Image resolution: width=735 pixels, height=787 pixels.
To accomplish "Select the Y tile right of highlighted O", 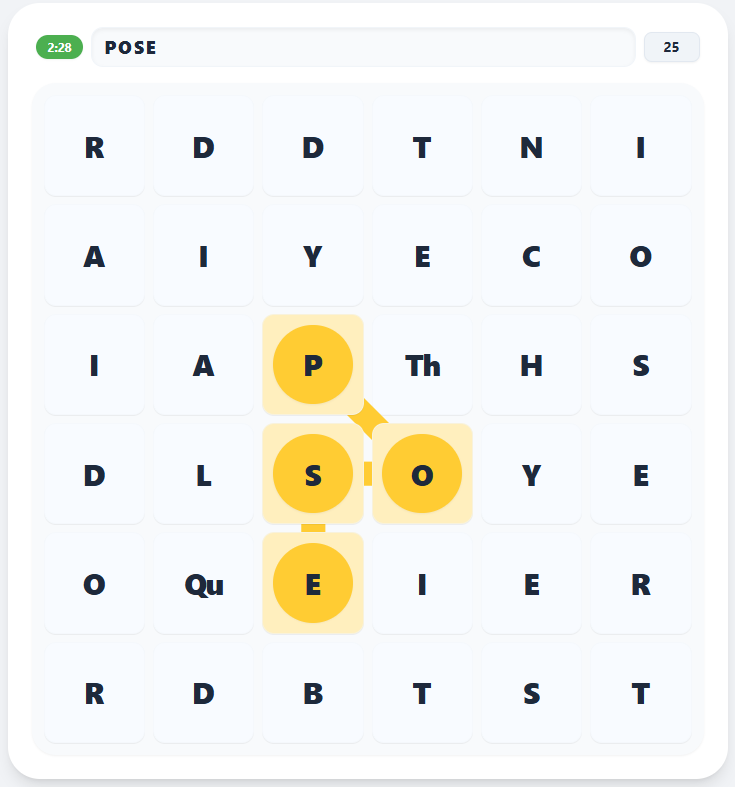I will (x=531, y=475).
